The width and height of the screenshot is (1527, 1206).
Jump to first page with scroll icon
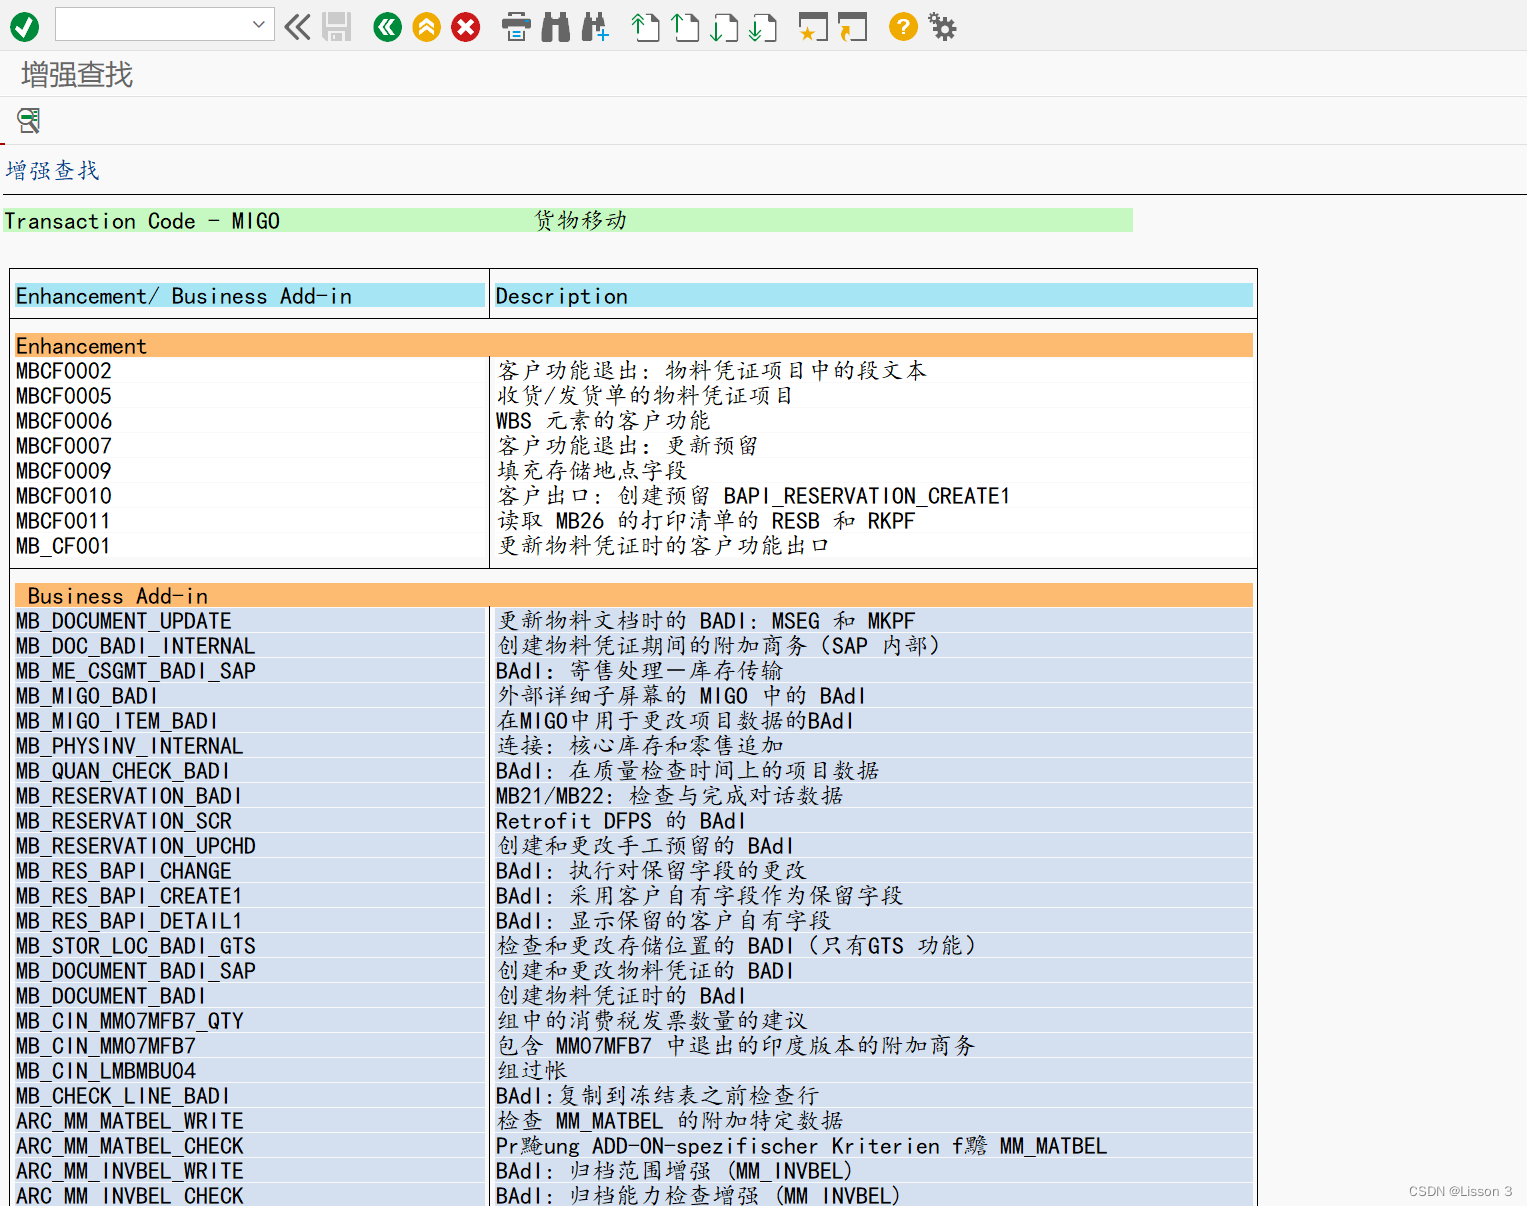click(645, 27)
